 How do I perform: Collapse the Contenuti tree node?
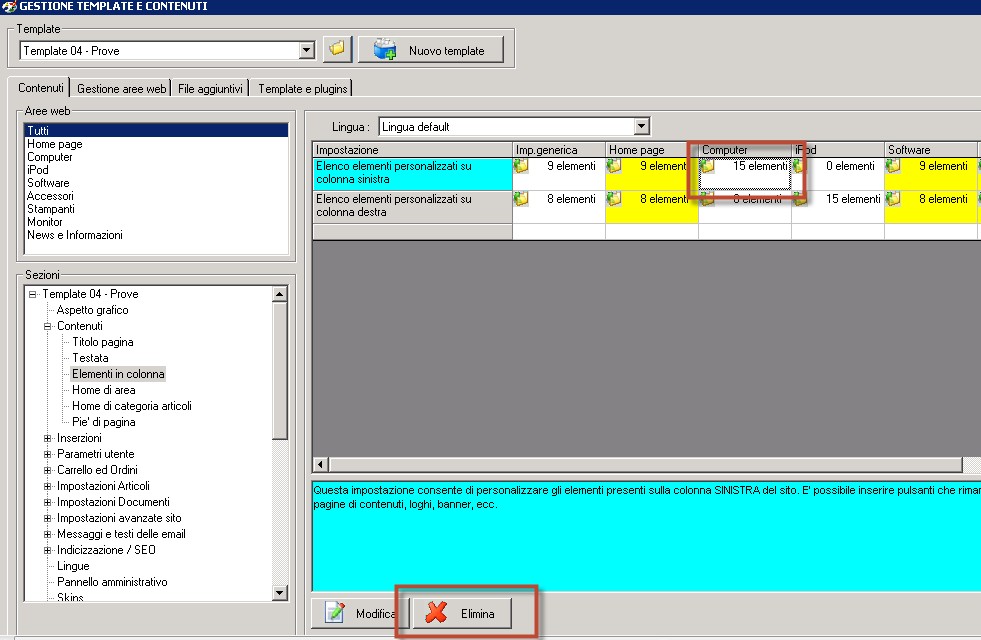[48, 326]
